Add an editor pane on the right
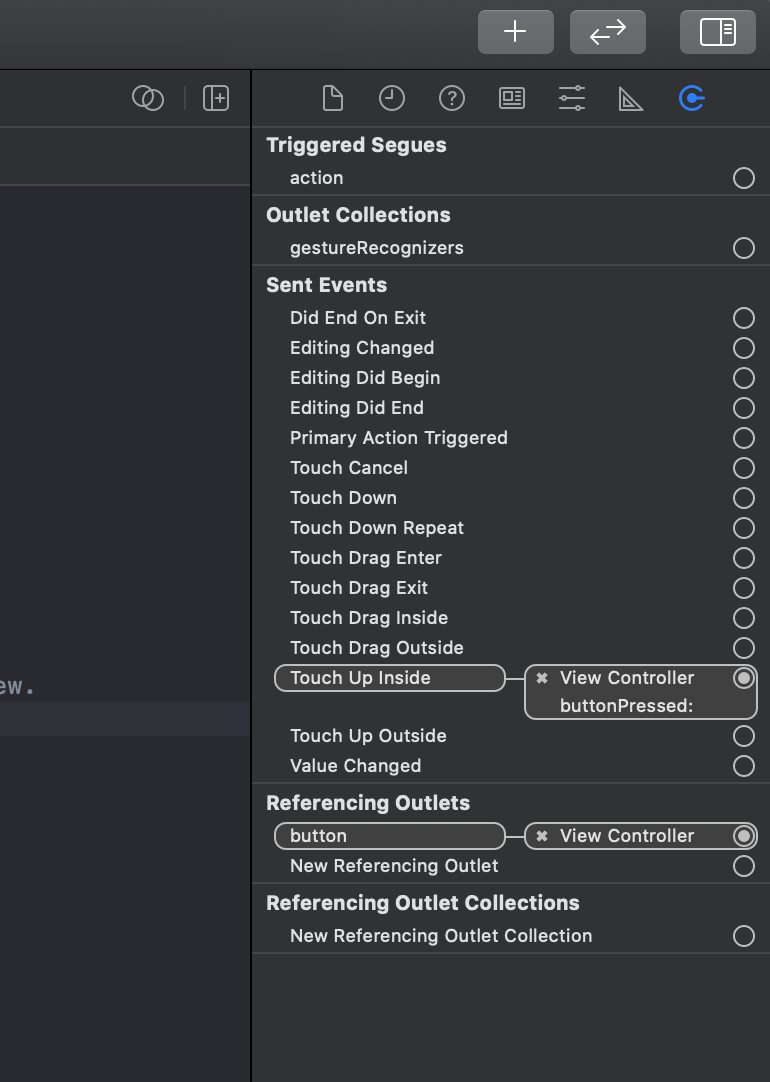Screen dimensions: 770x1082 coord(216,98)
